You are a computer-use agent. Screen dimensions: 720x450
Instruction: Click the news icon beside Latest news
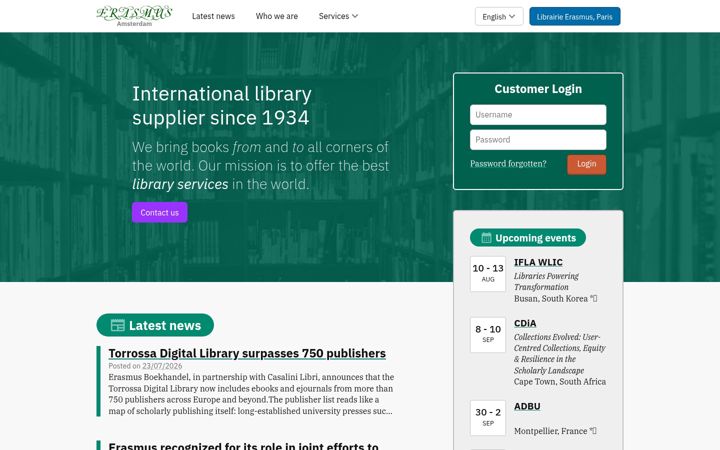click(x=118, y=325)
